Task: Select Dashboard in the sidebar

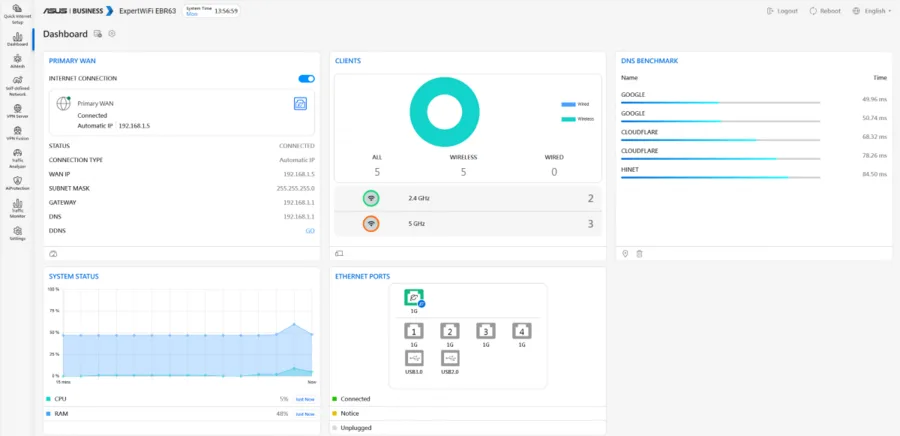Action: 17,40
